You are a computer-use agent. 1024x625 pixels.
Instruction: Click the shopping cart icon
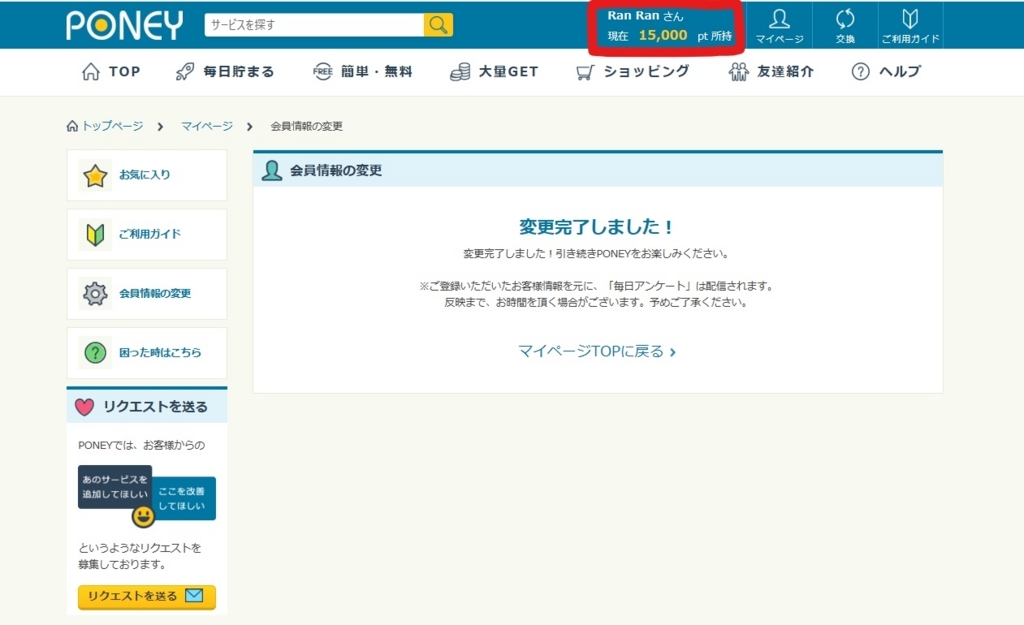point(585,71)
